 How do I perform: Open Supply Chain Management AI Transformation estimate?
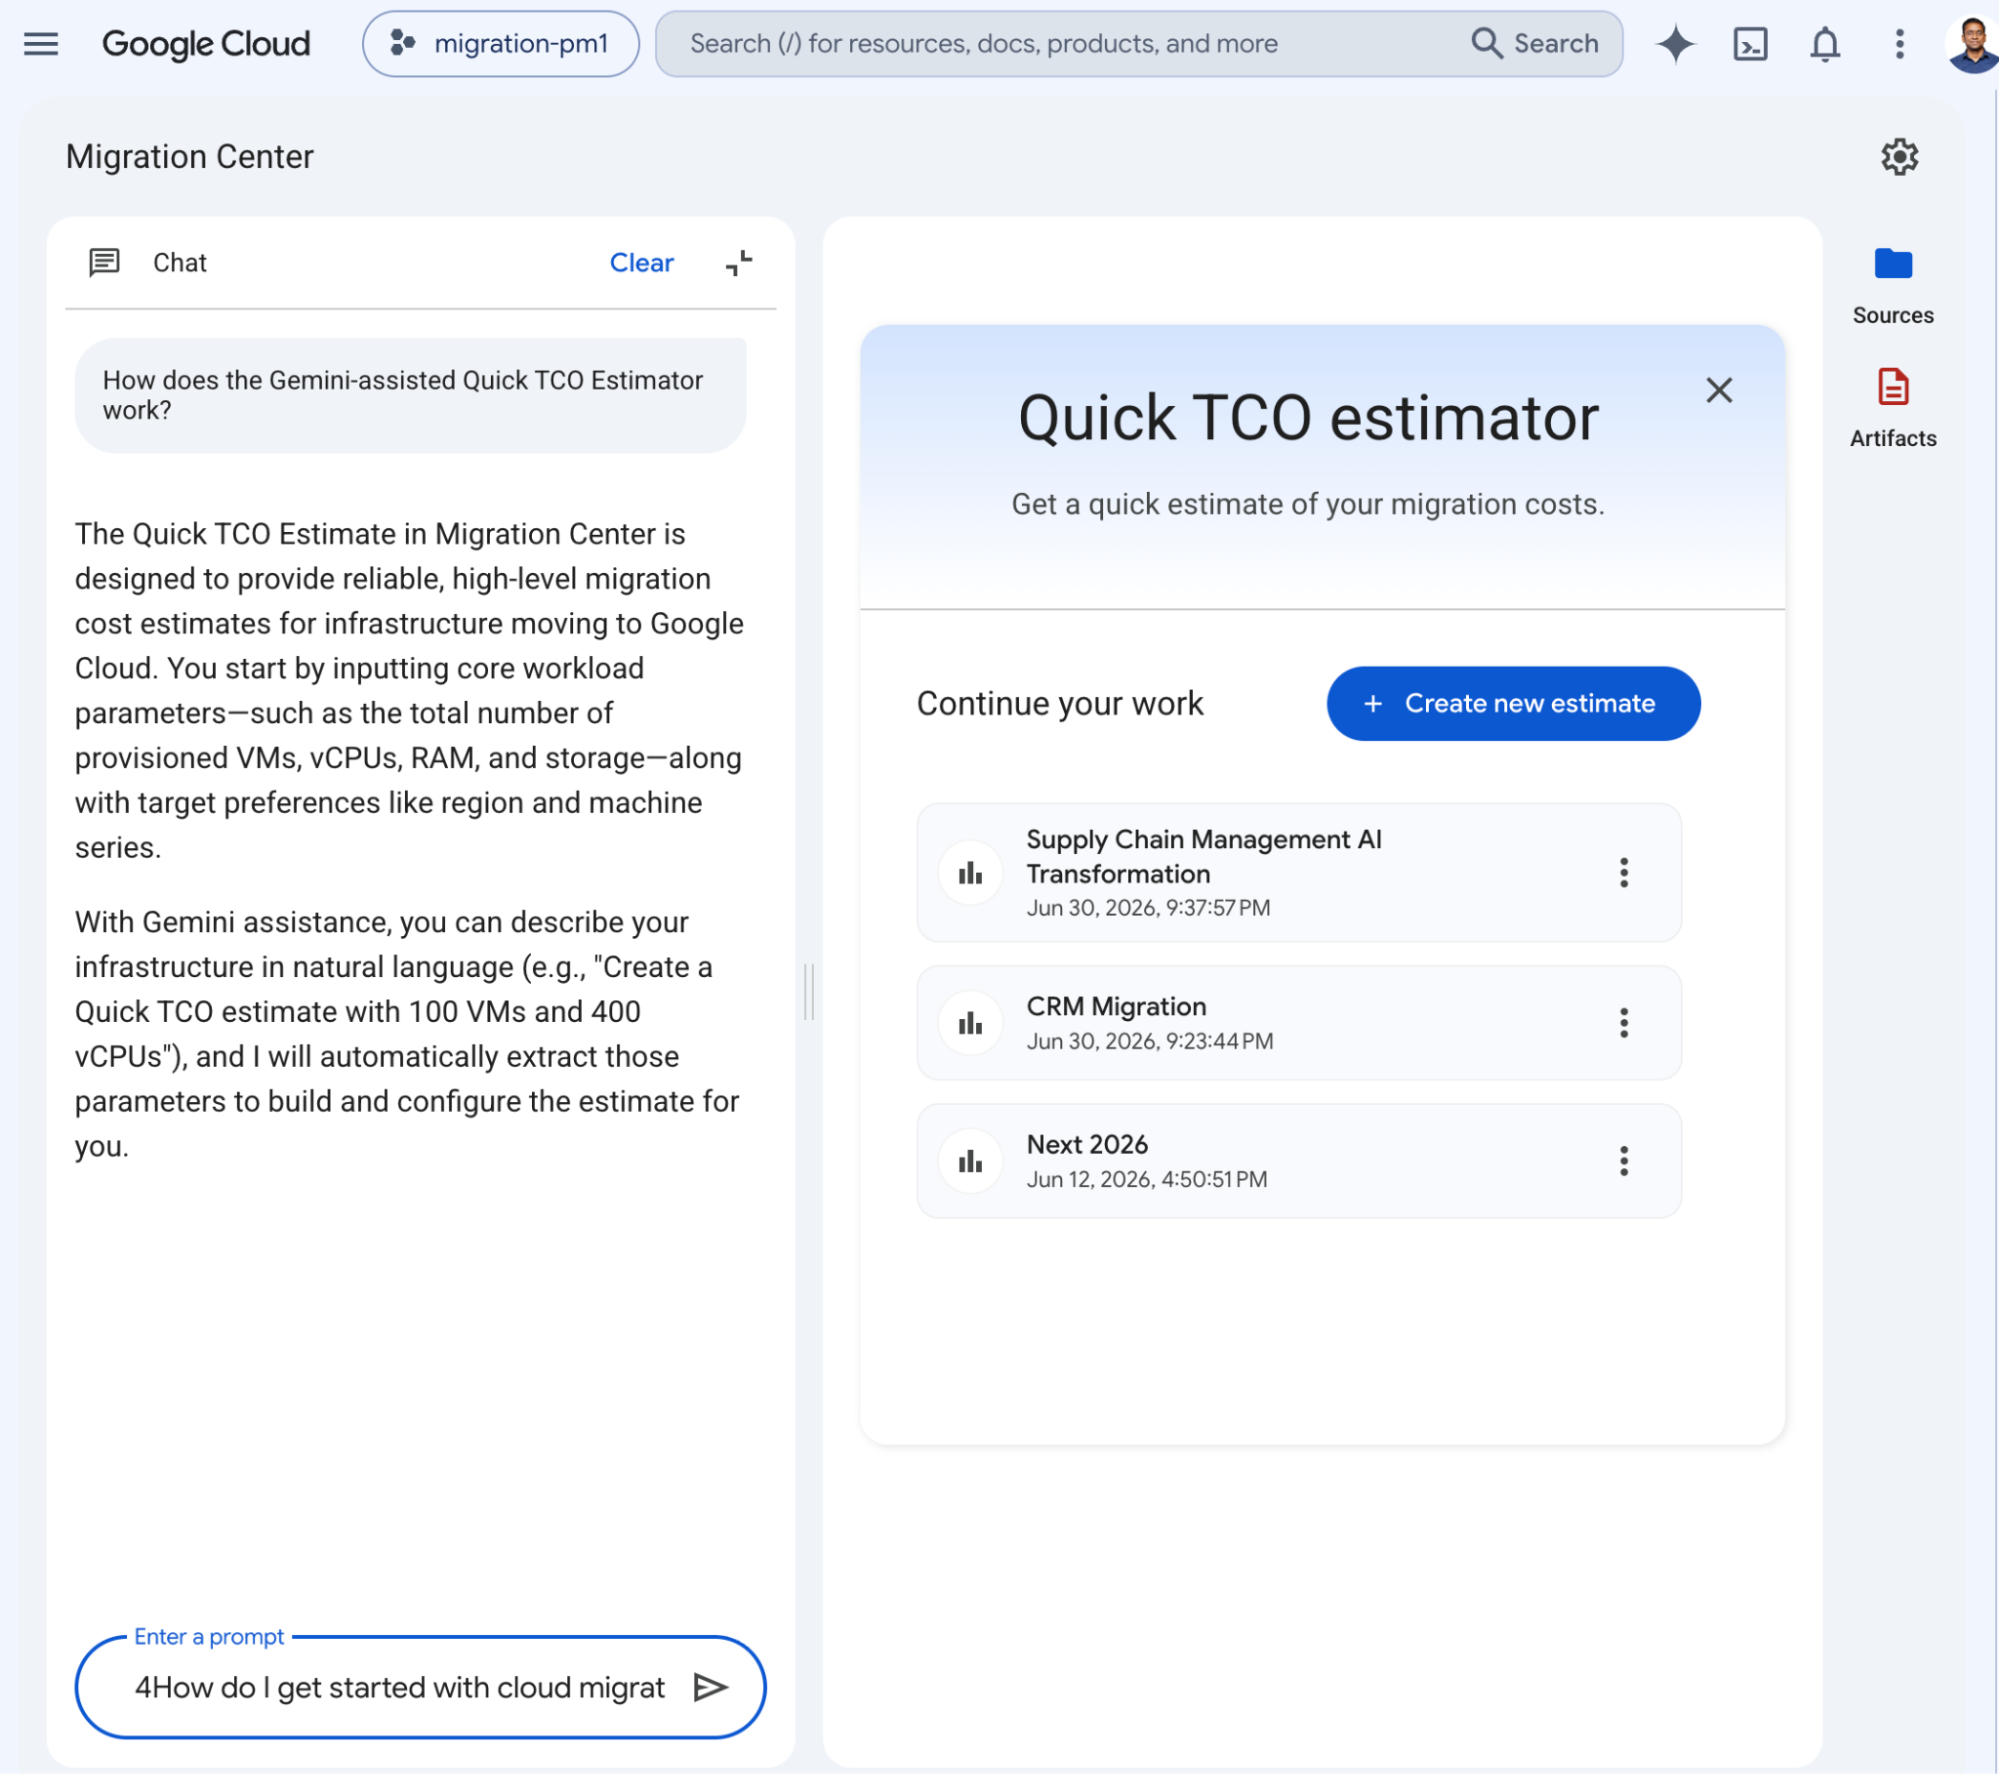[x=1298, y=872]
